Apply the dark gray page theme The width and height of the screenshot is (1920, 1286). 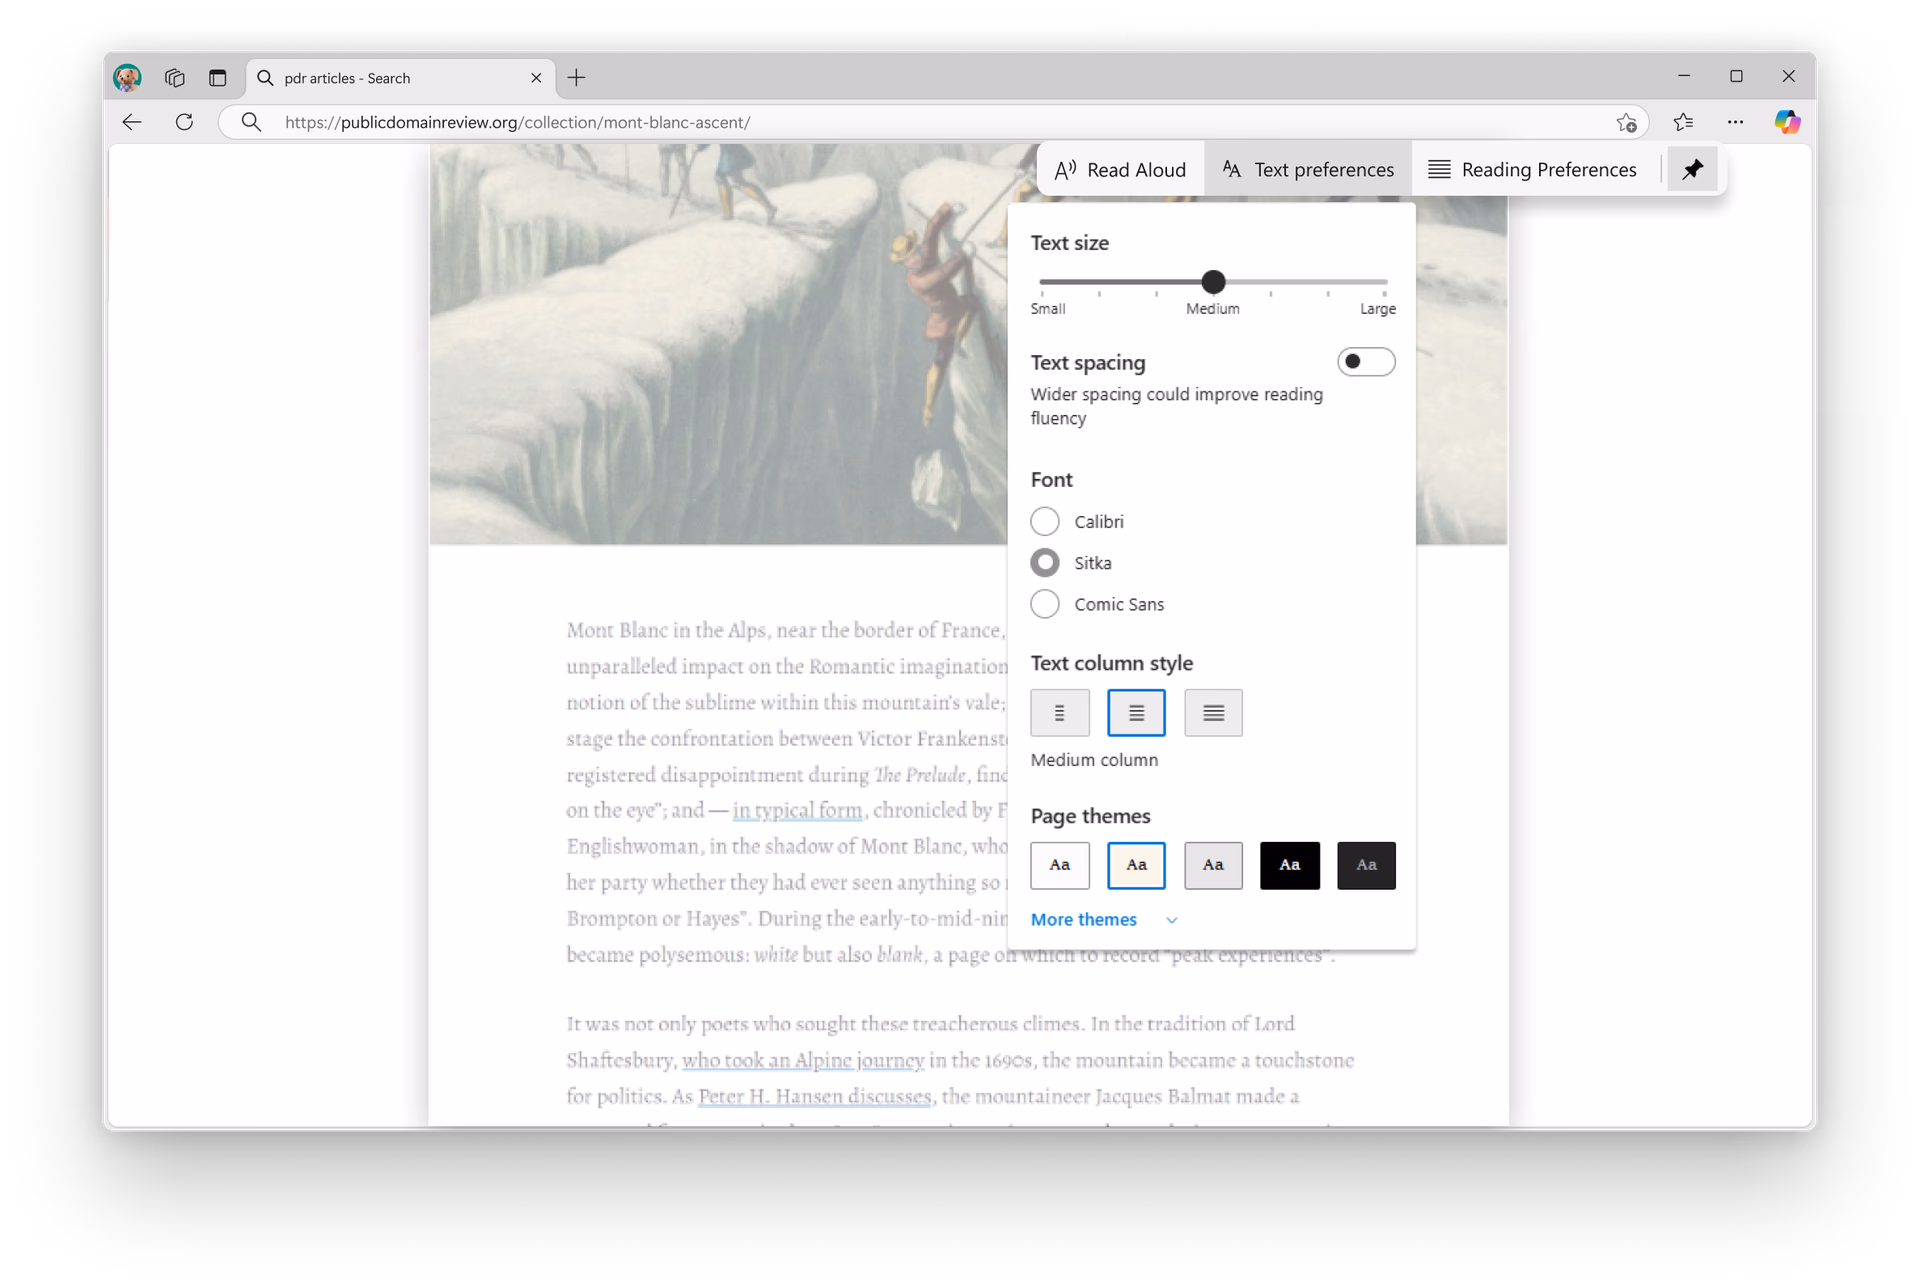1366,865
